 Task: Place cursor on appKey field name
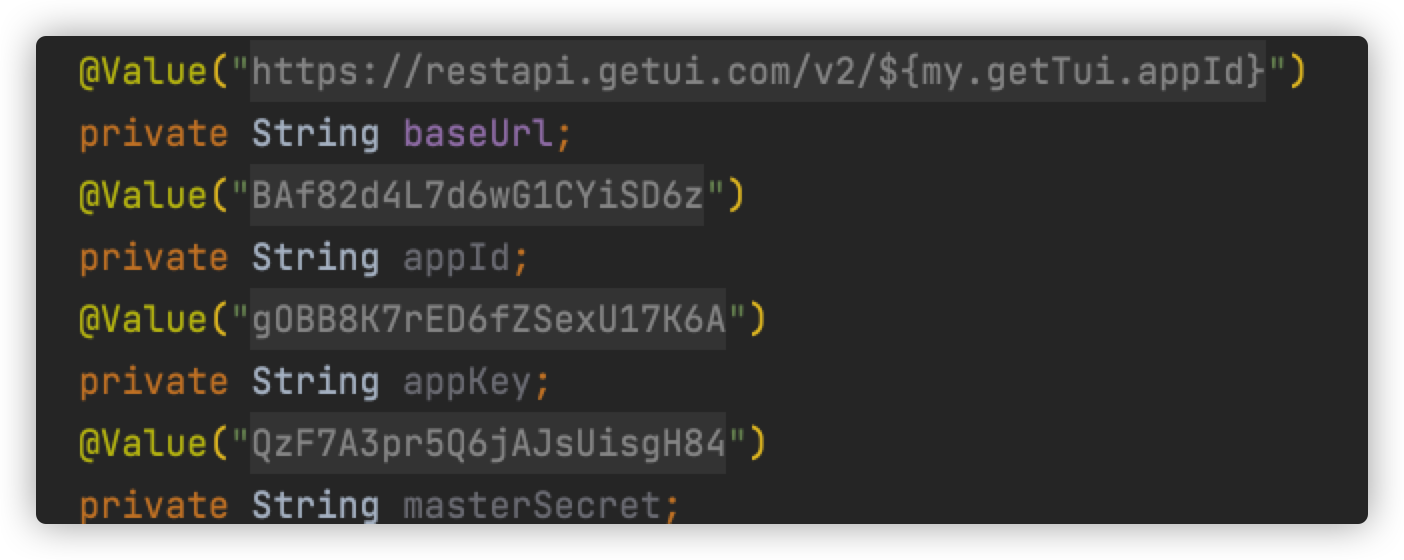click(467, 382)
